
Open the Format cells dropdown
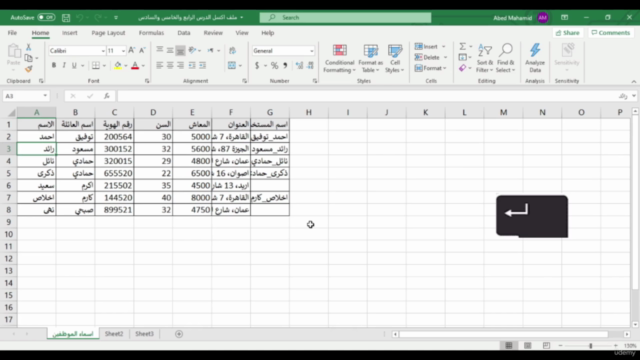click(431, 68)
